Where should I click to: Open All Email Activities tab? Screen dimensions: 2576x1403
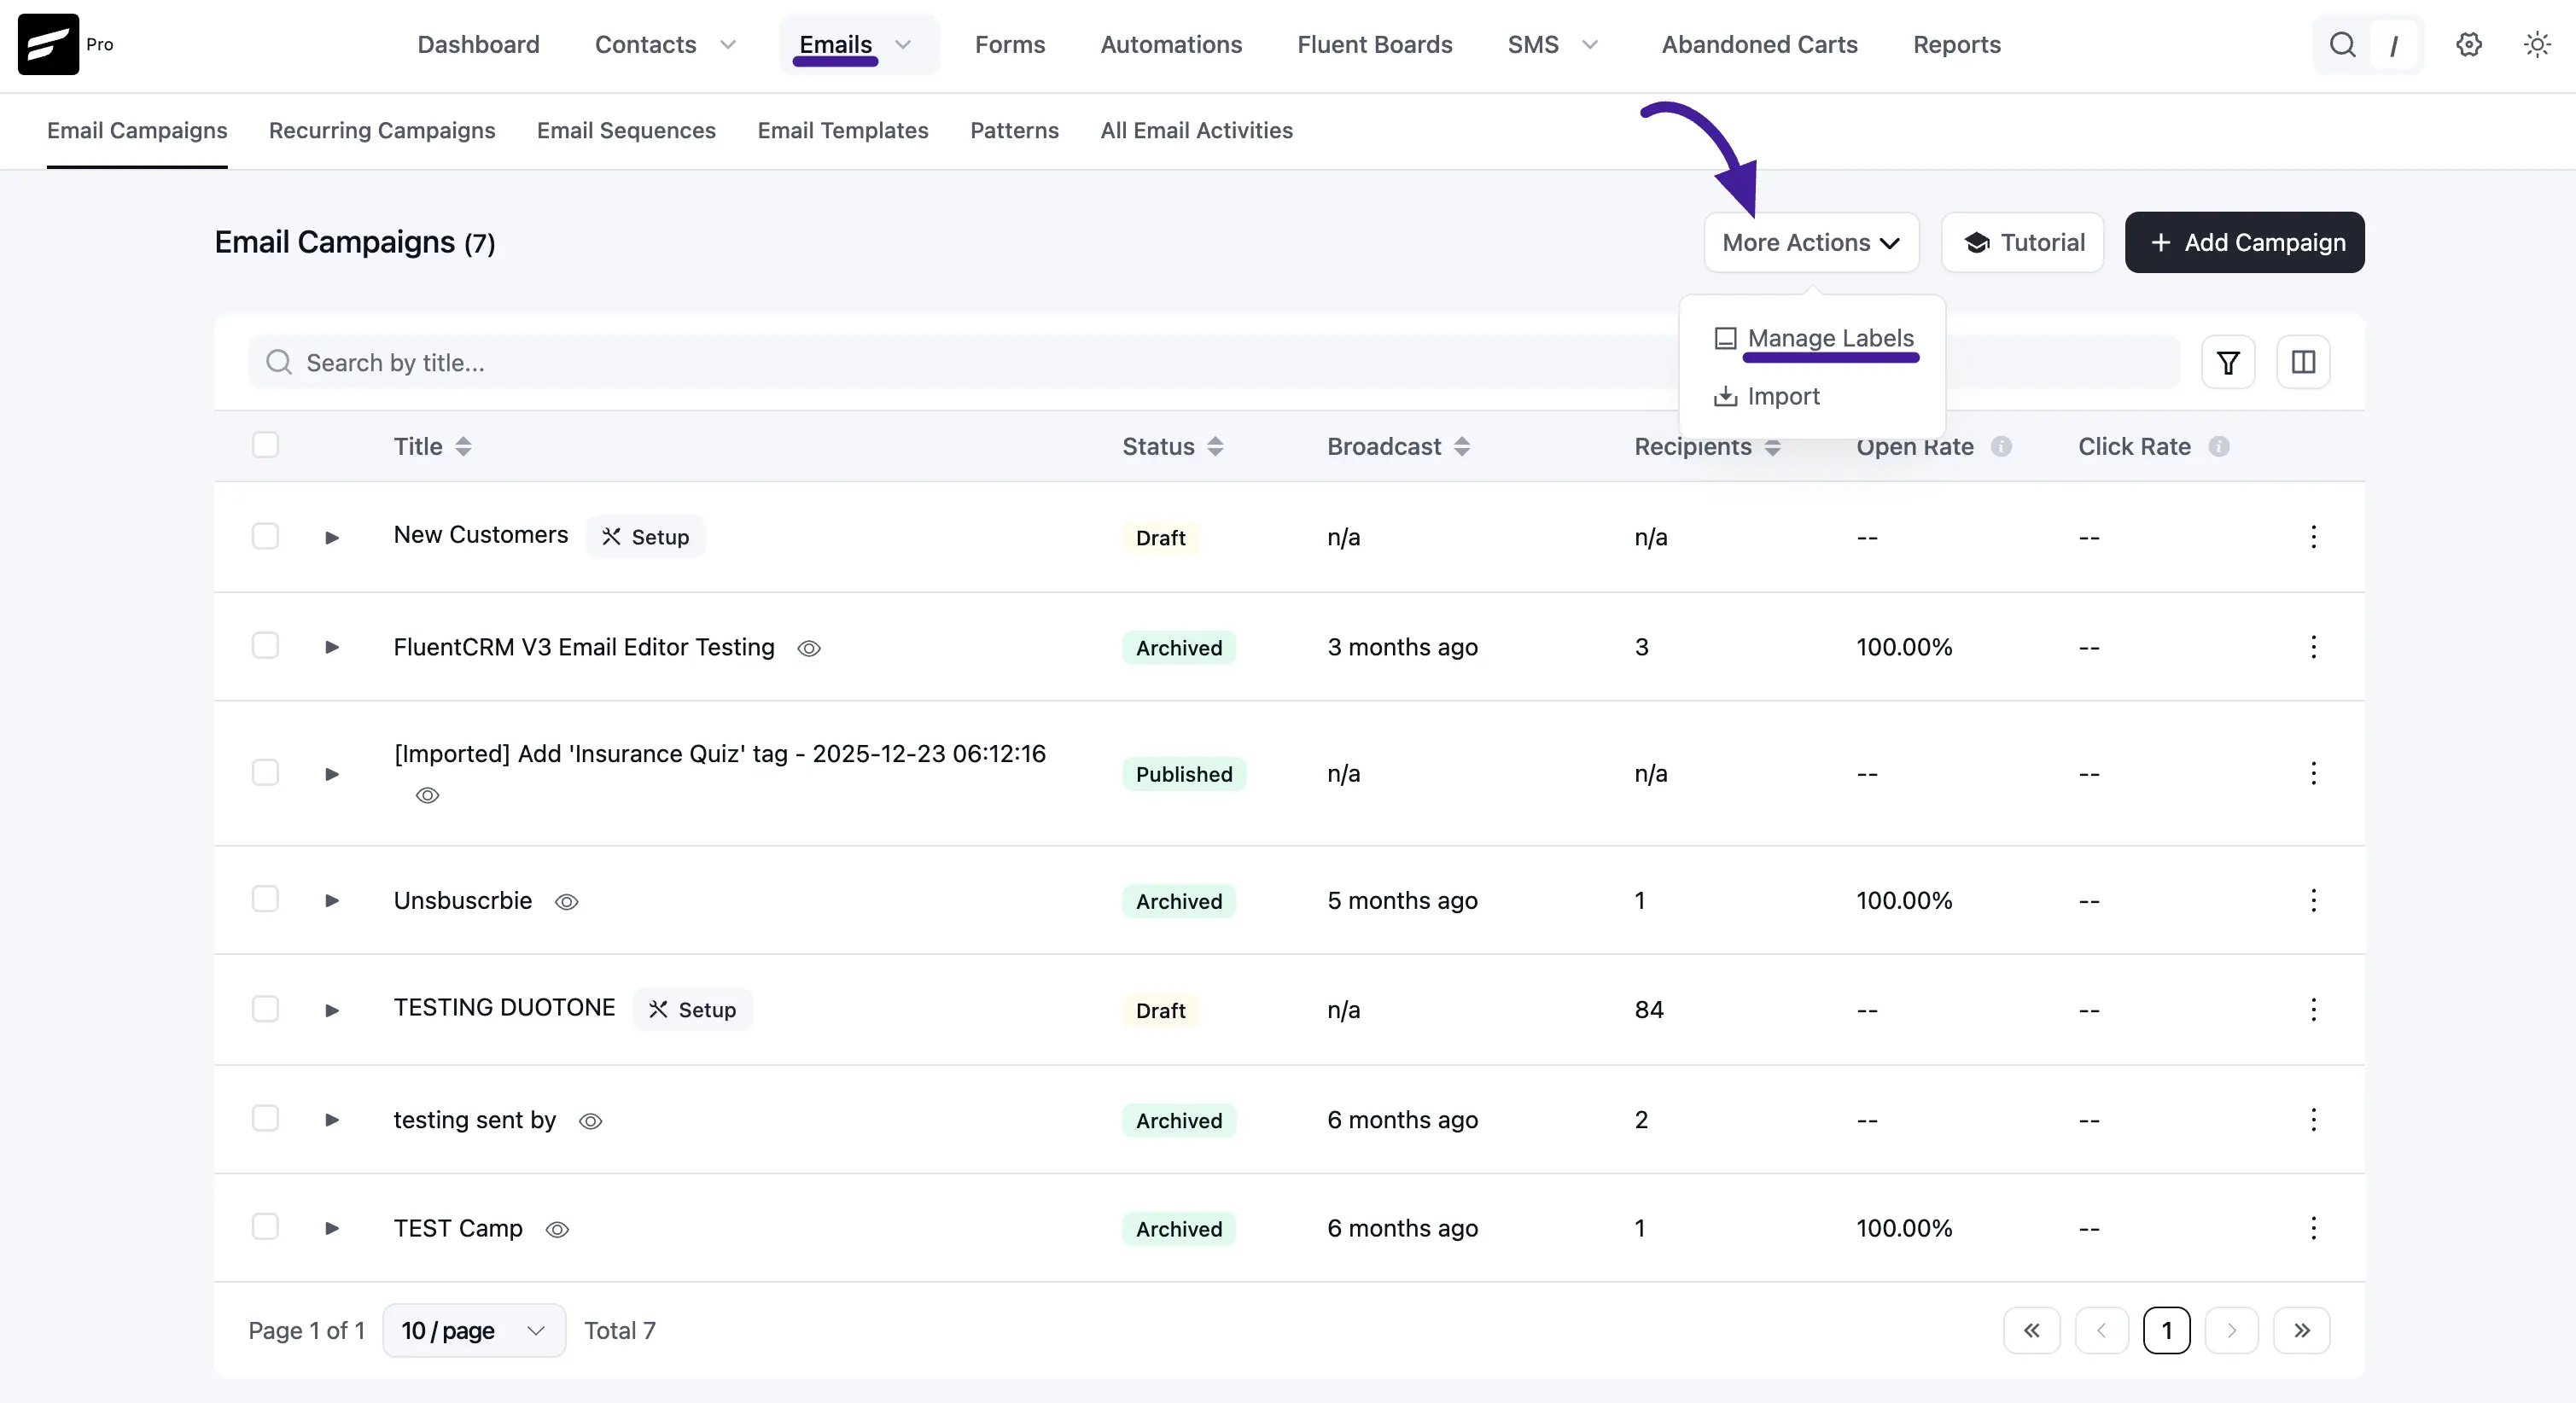1196,130
